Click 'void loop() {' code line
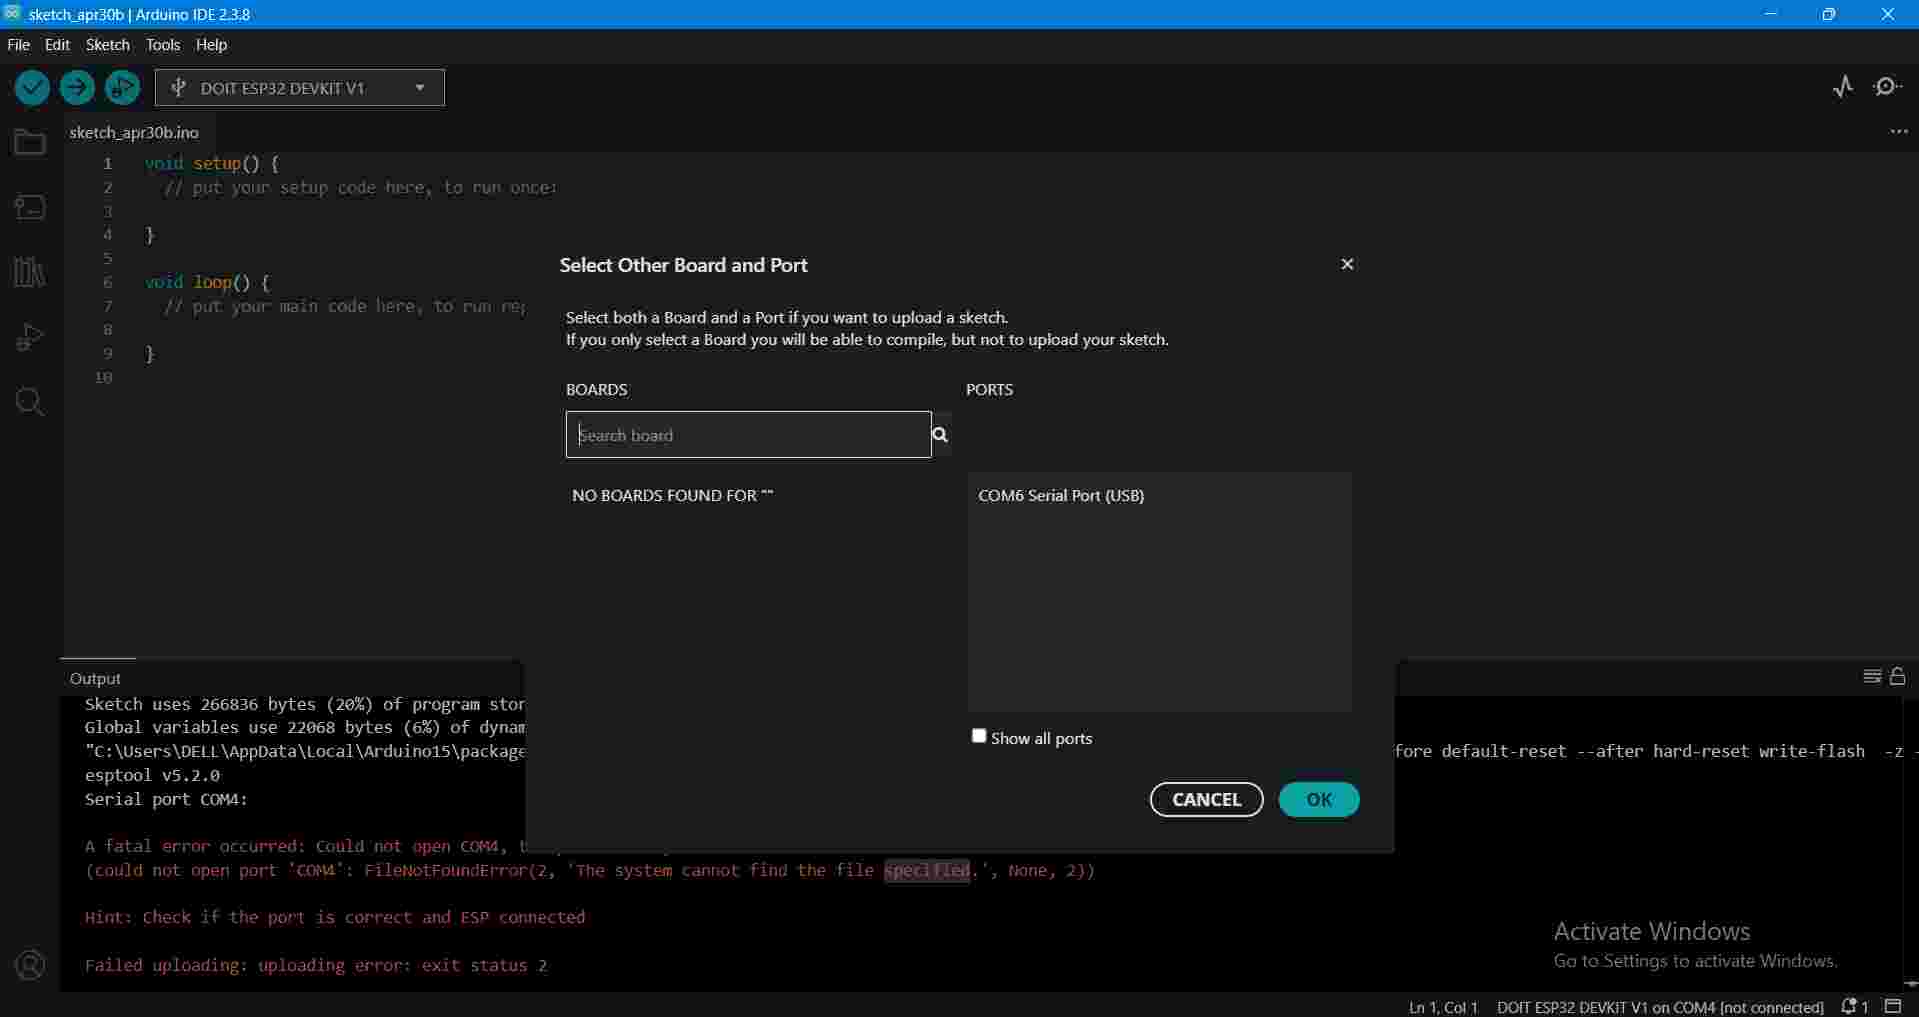 [x=207, y=282]
